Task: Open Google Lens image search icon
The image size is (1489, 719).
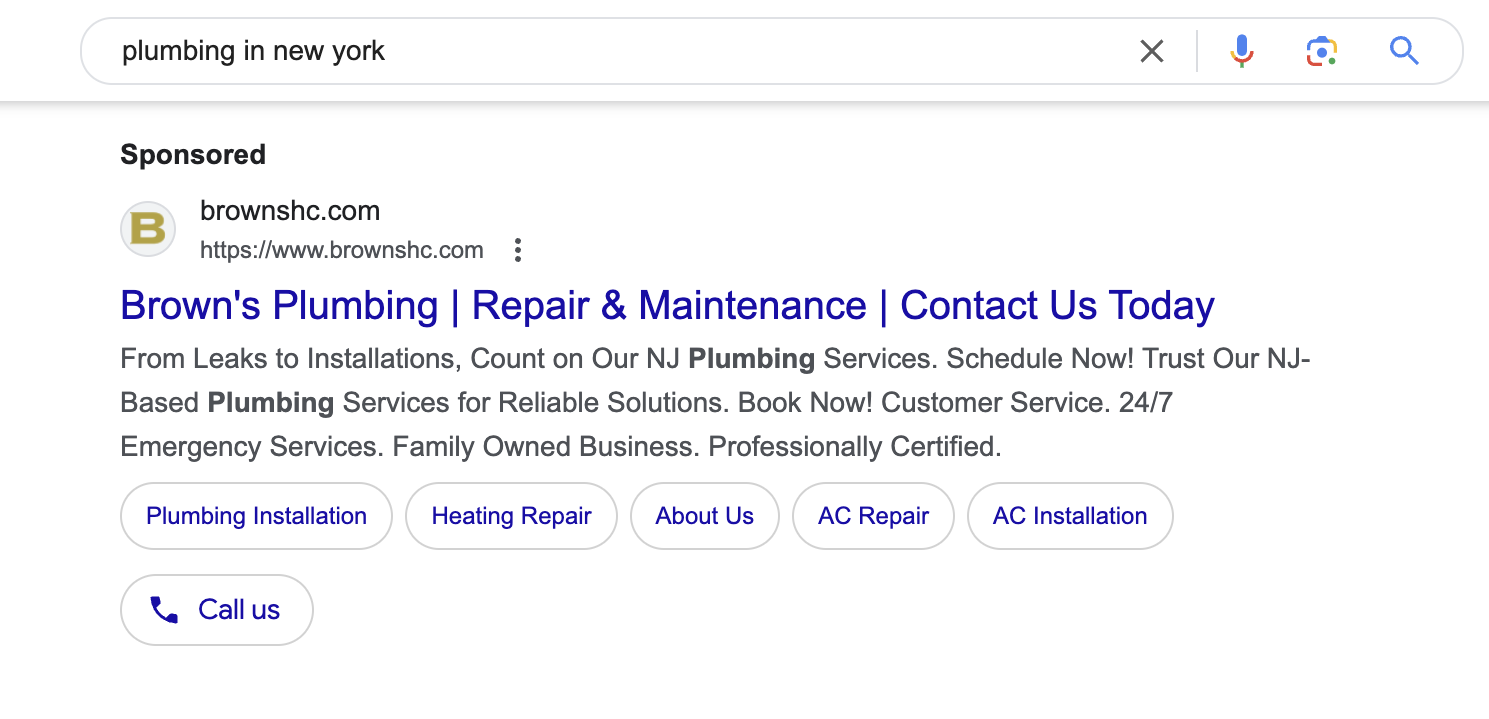Action: click(1322, 51)
